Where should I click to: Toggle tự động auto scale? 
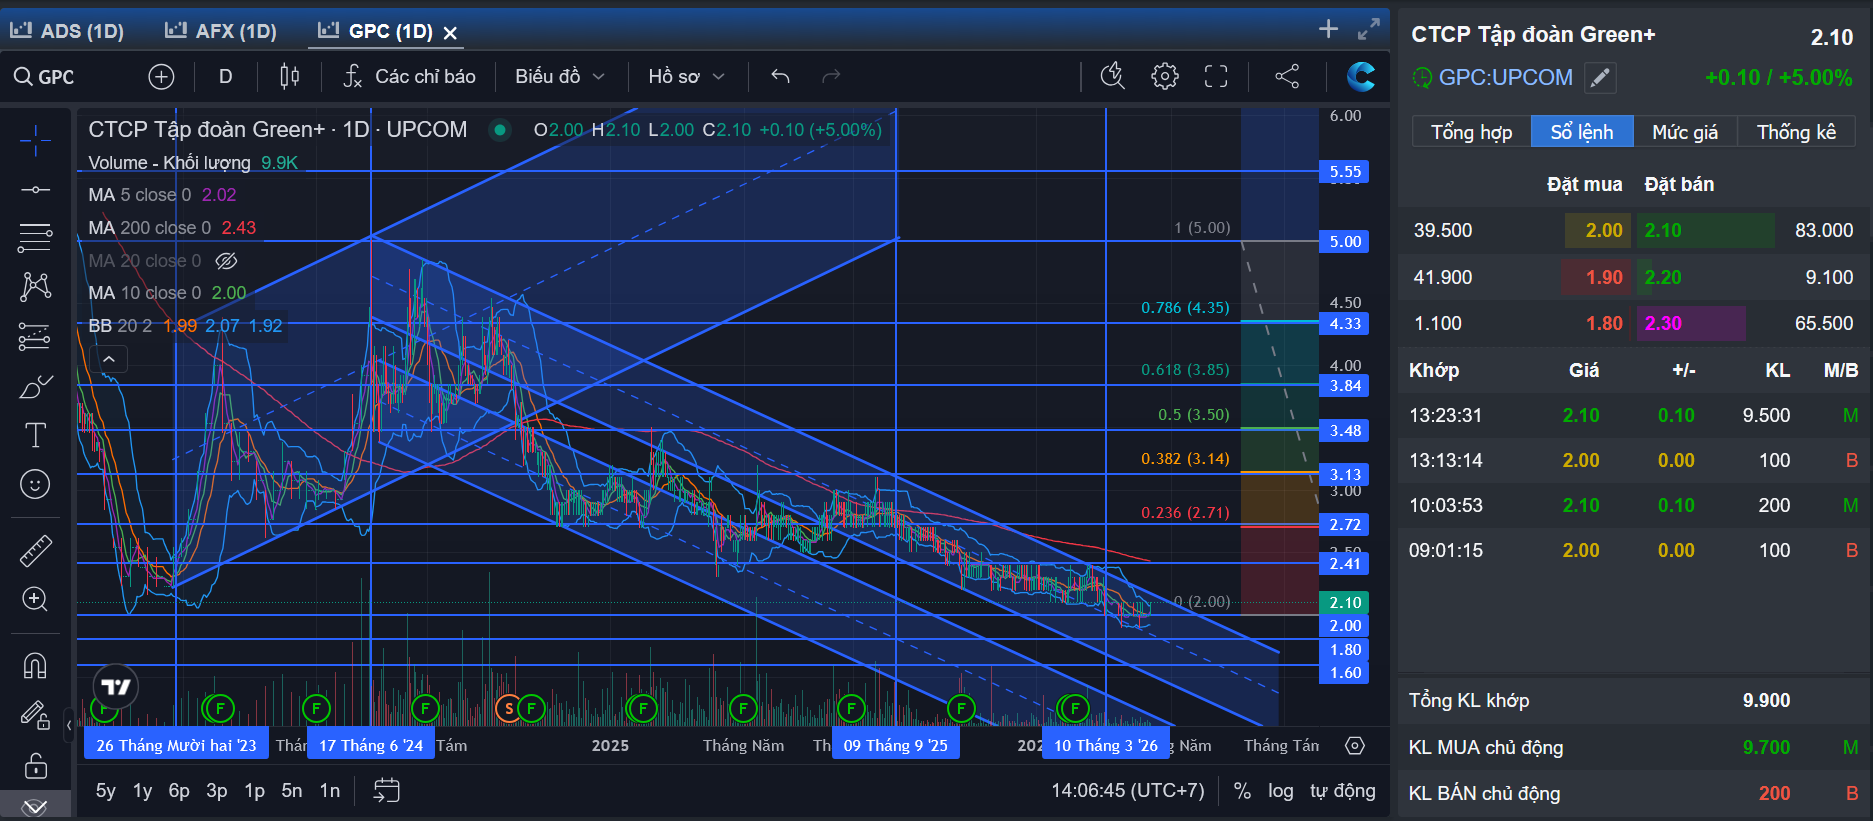[x=1342, y=791]
